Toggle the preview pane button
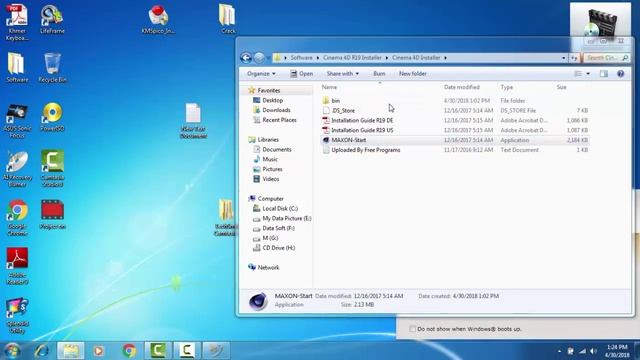The width and height of the screenshot is (640, 360). (604, 74)
